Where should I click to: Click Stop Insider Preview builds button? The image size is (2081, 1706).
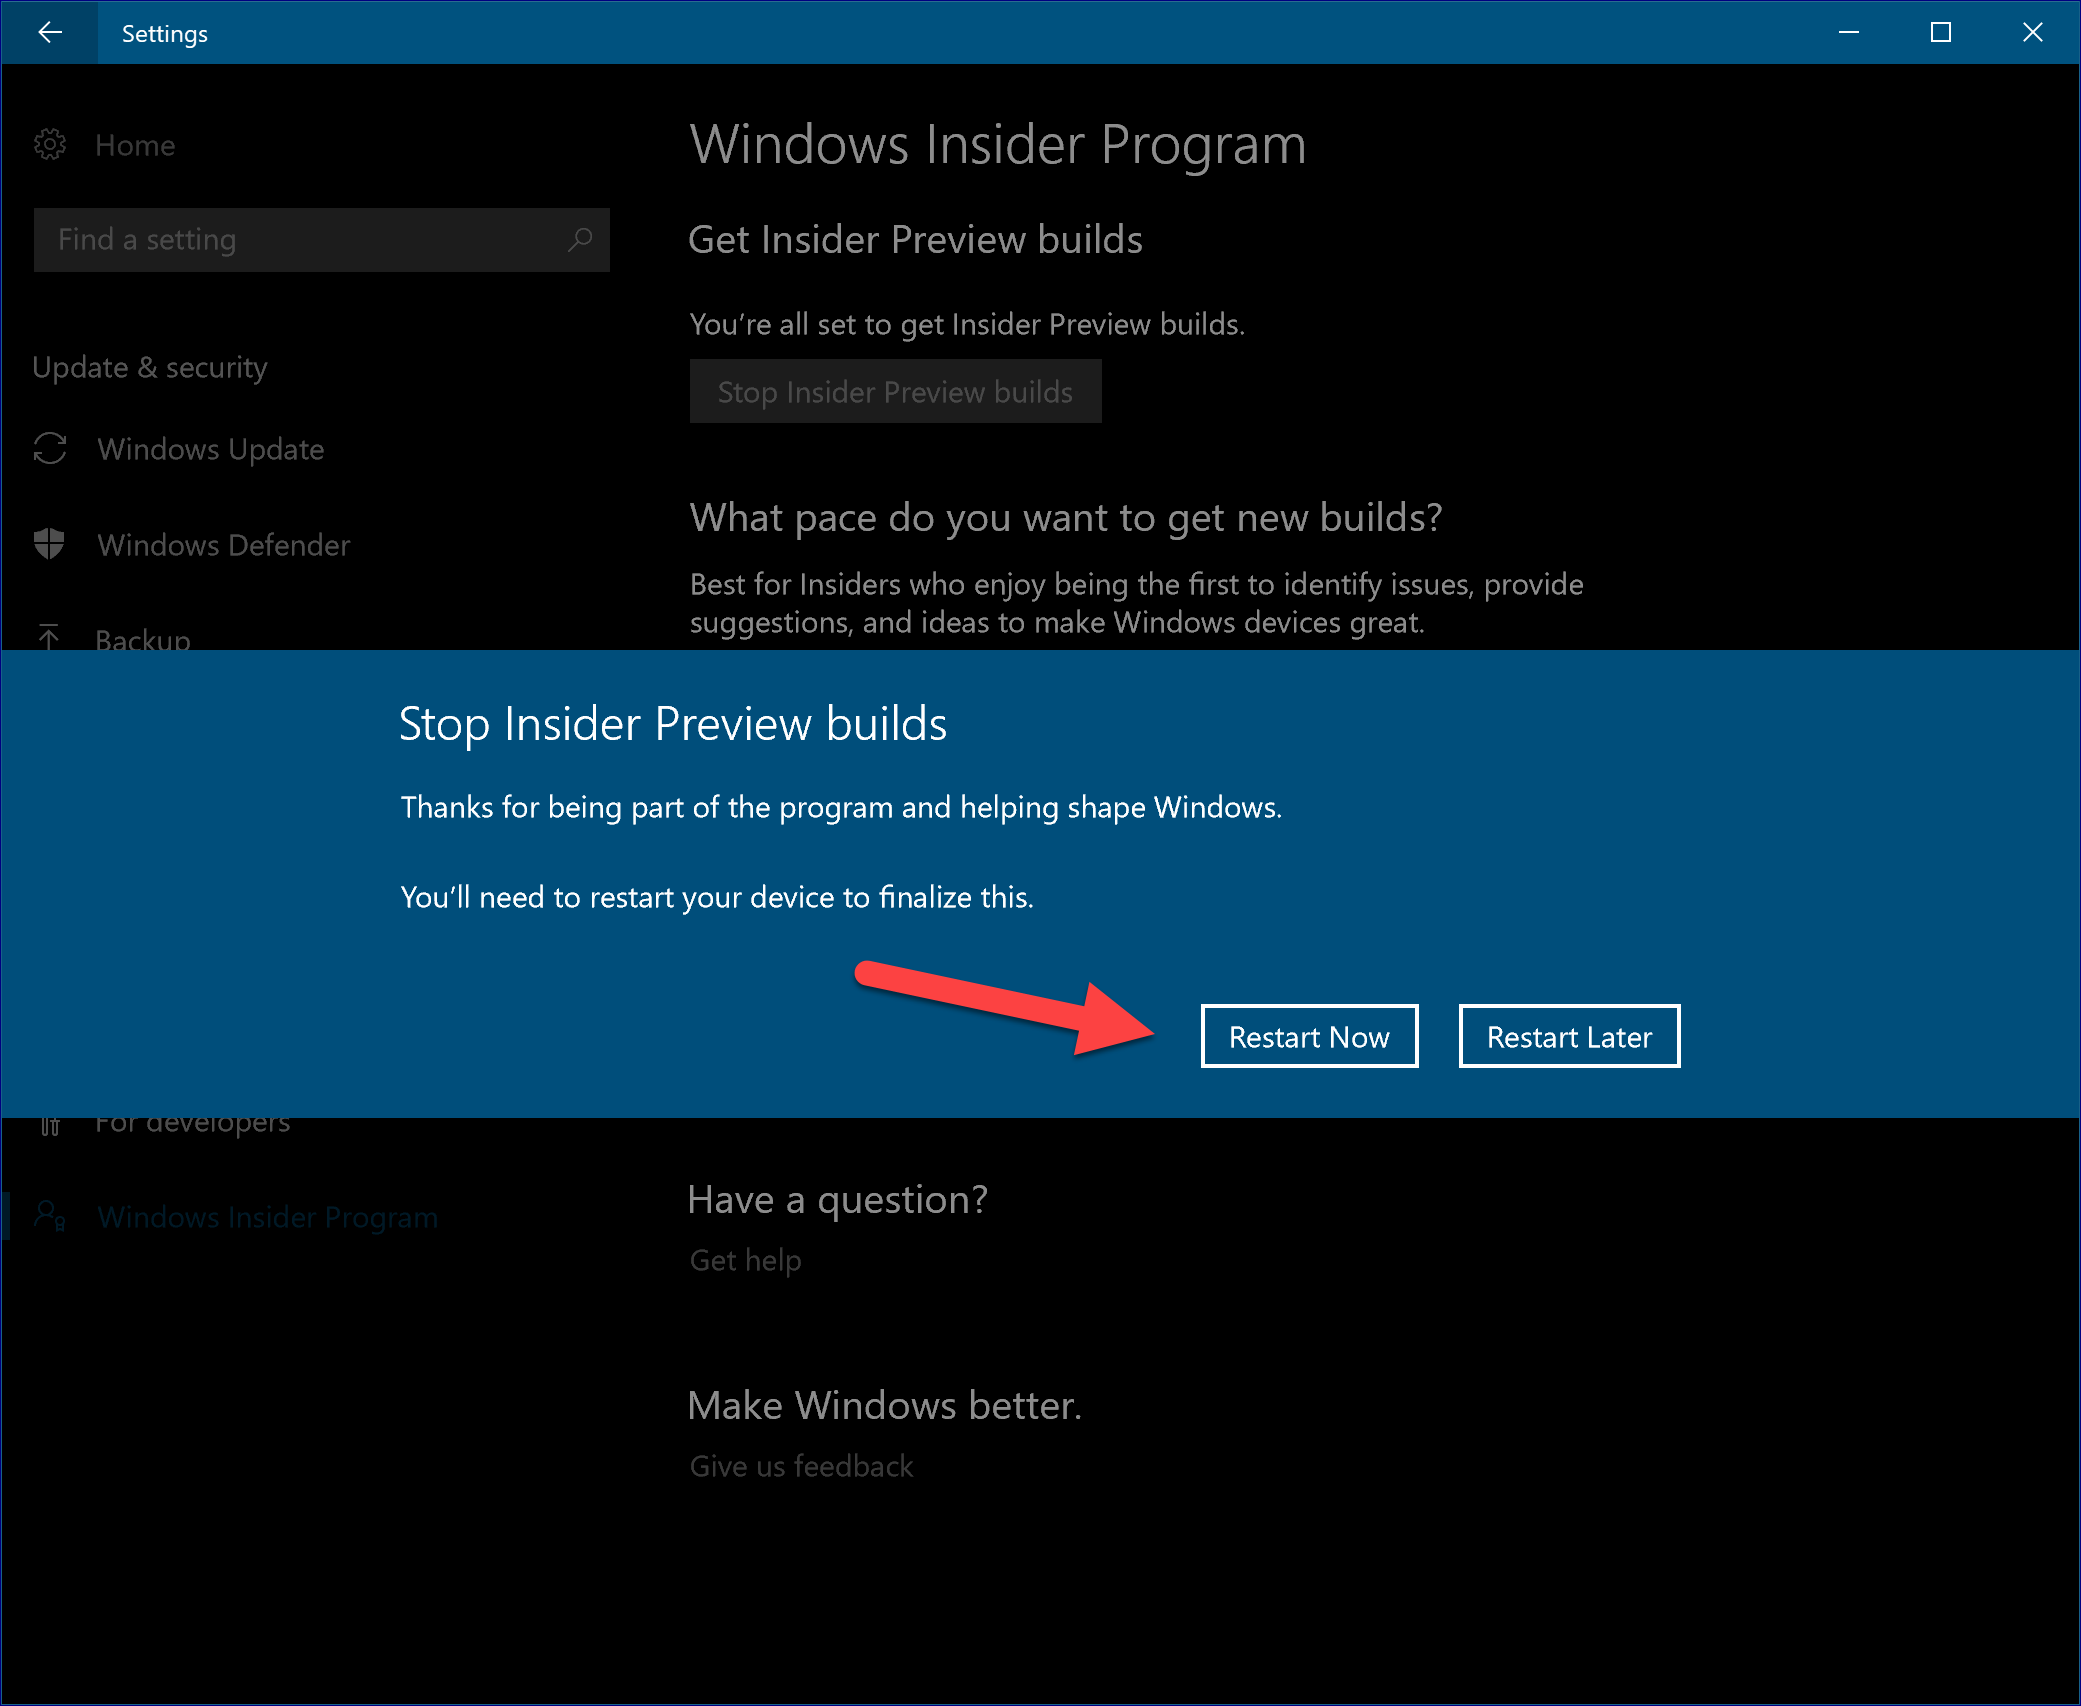tap(895, 392)
